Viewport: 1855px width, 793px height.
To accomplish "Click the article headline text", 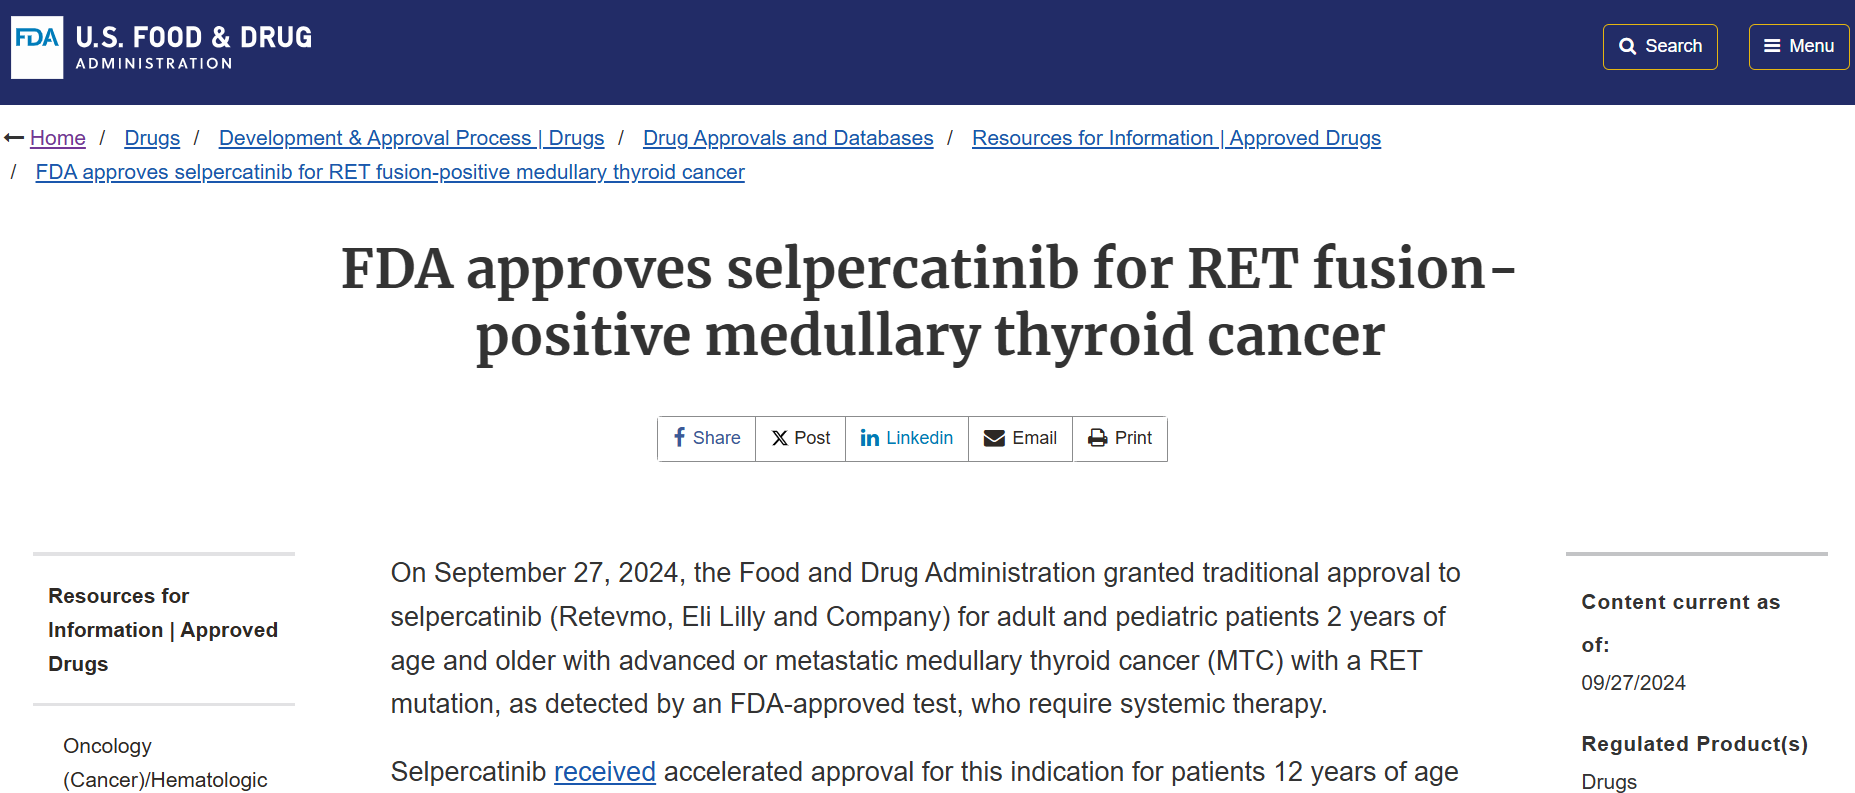I will [x=929, y=301].
